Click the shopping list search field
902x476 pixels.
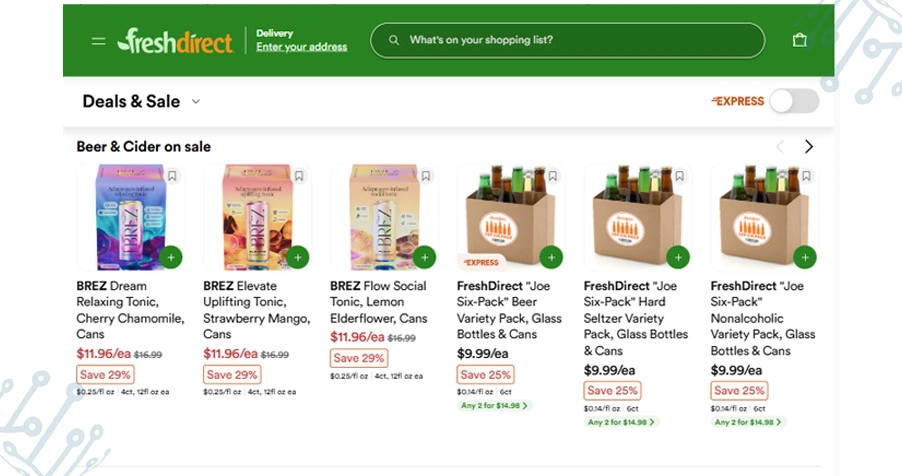click(567, 41)
